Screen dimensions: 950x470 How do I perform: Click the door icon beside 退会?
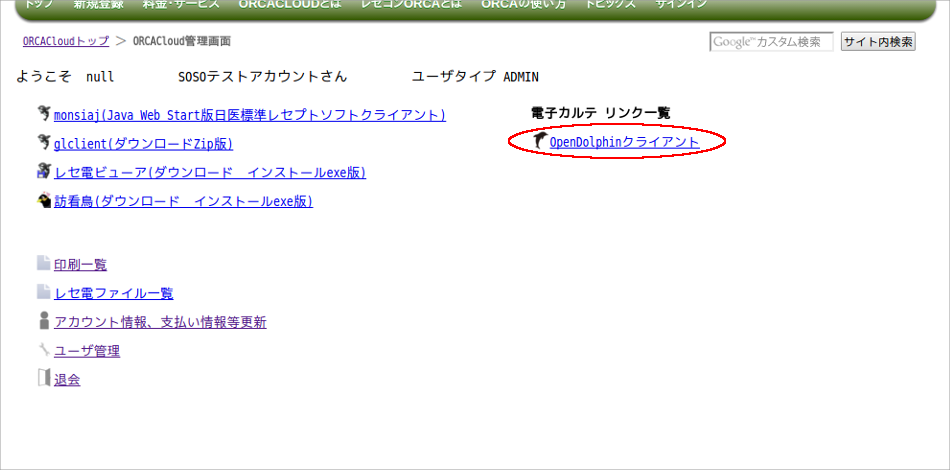coord(44,379)
